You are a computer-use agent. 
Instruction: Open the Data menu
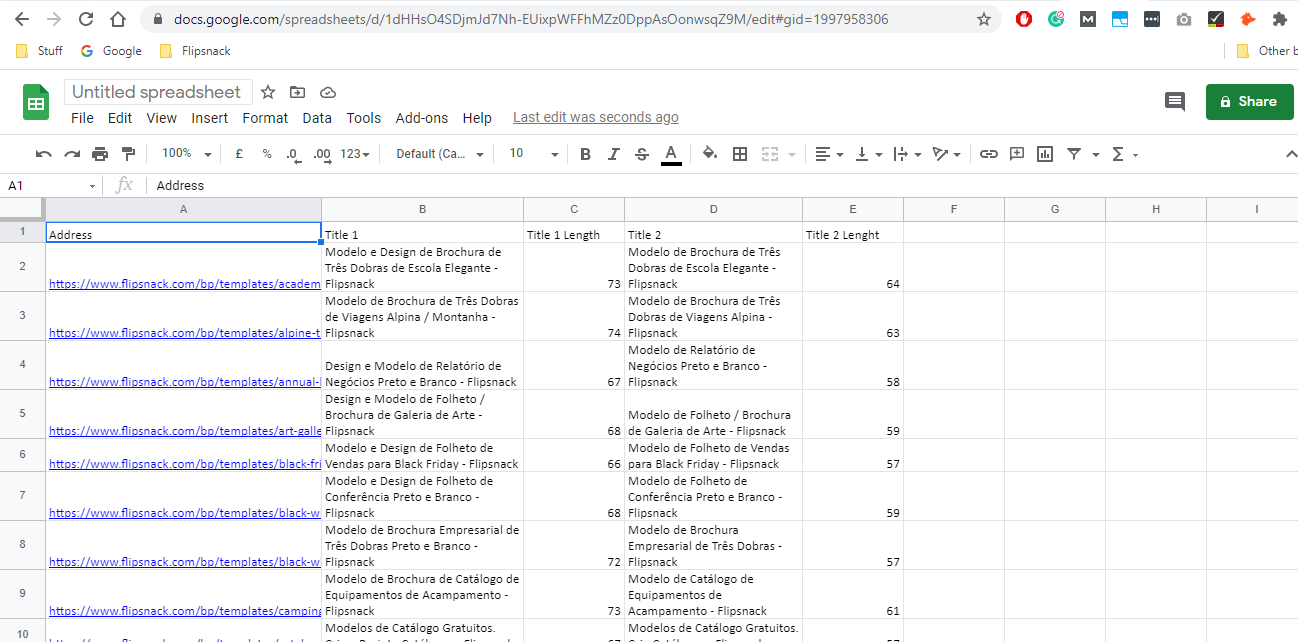pyautogui.click(x=317, y=118)
